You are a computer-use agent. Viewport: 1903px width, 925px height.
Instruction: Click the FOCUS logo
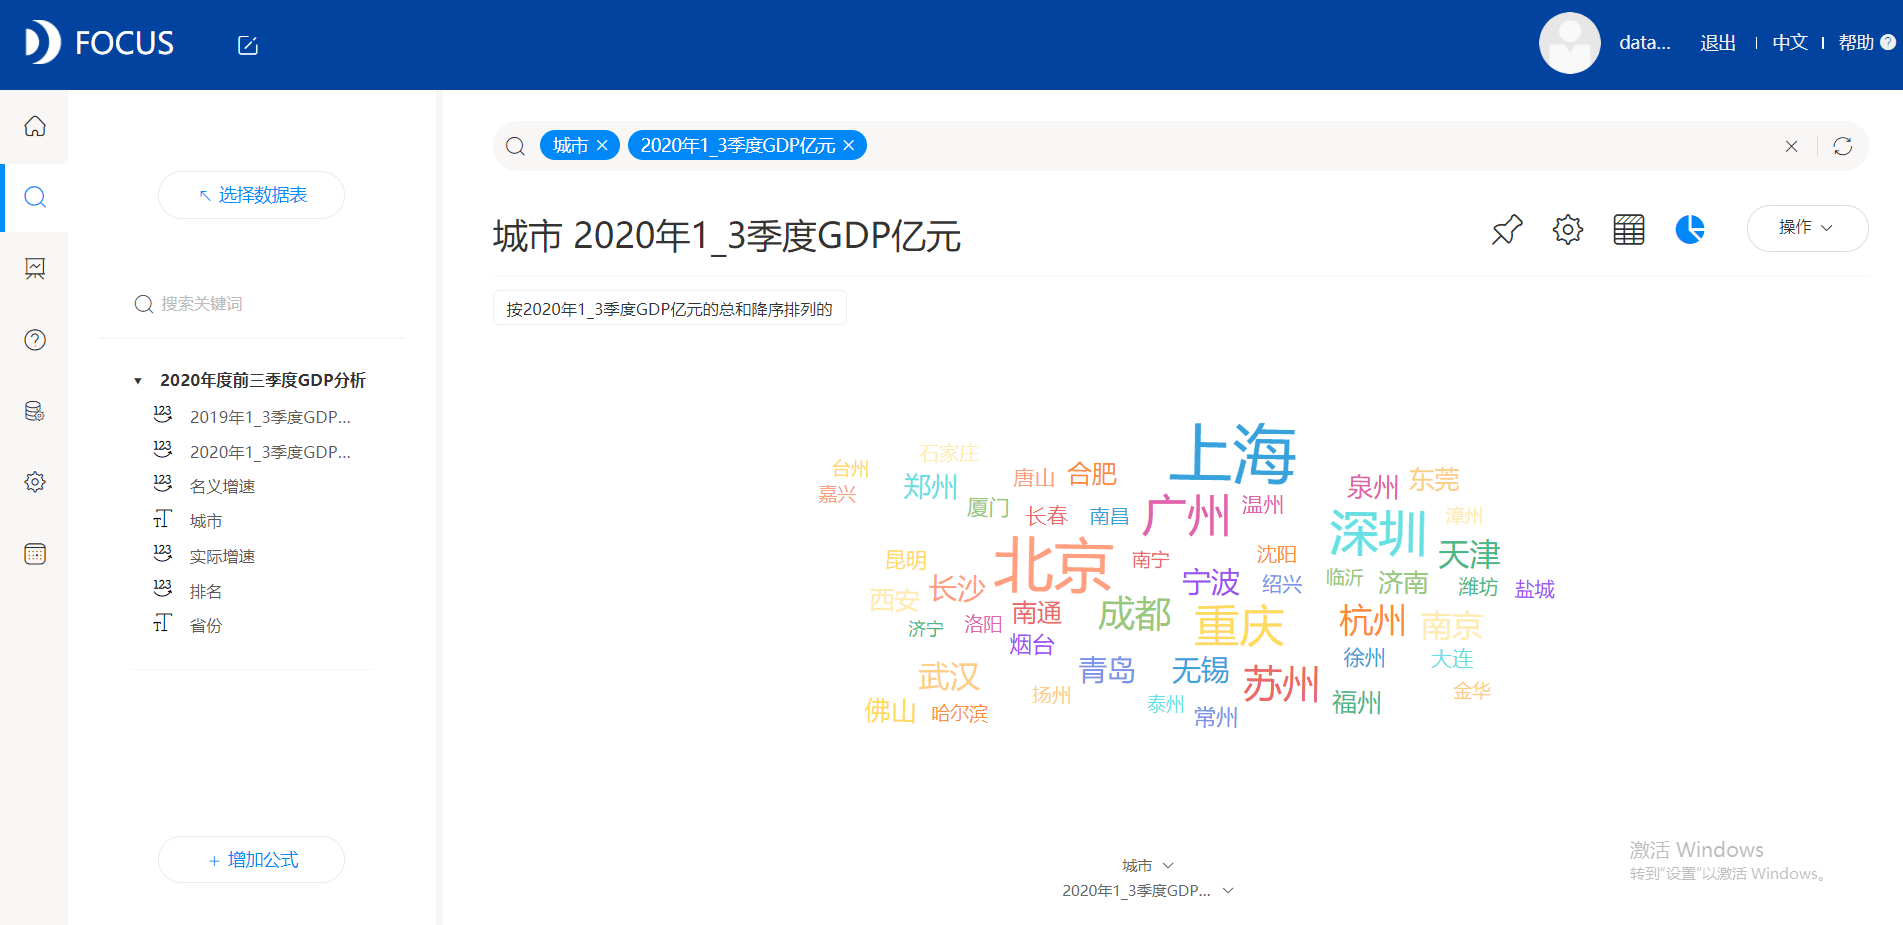point(99,43)
